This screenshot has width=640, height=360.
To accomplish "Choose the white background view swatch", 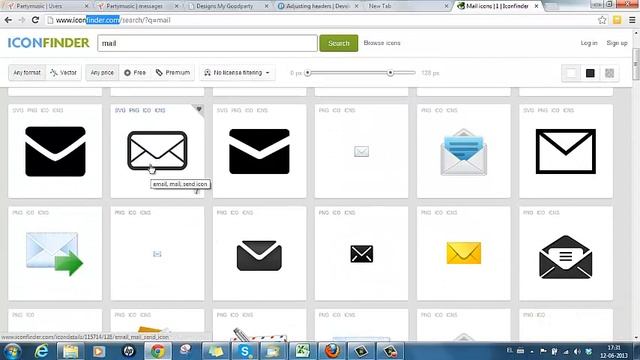I will [571, 73].
